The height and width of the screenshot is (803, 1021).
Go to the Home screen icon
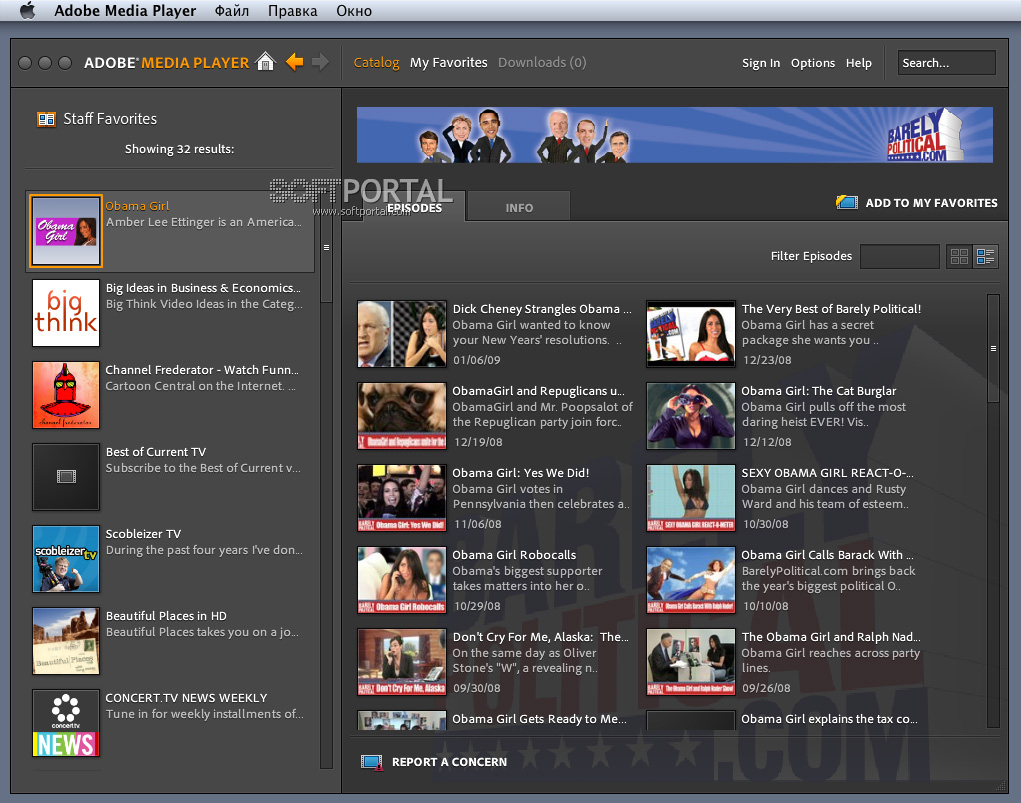[266, 62]
